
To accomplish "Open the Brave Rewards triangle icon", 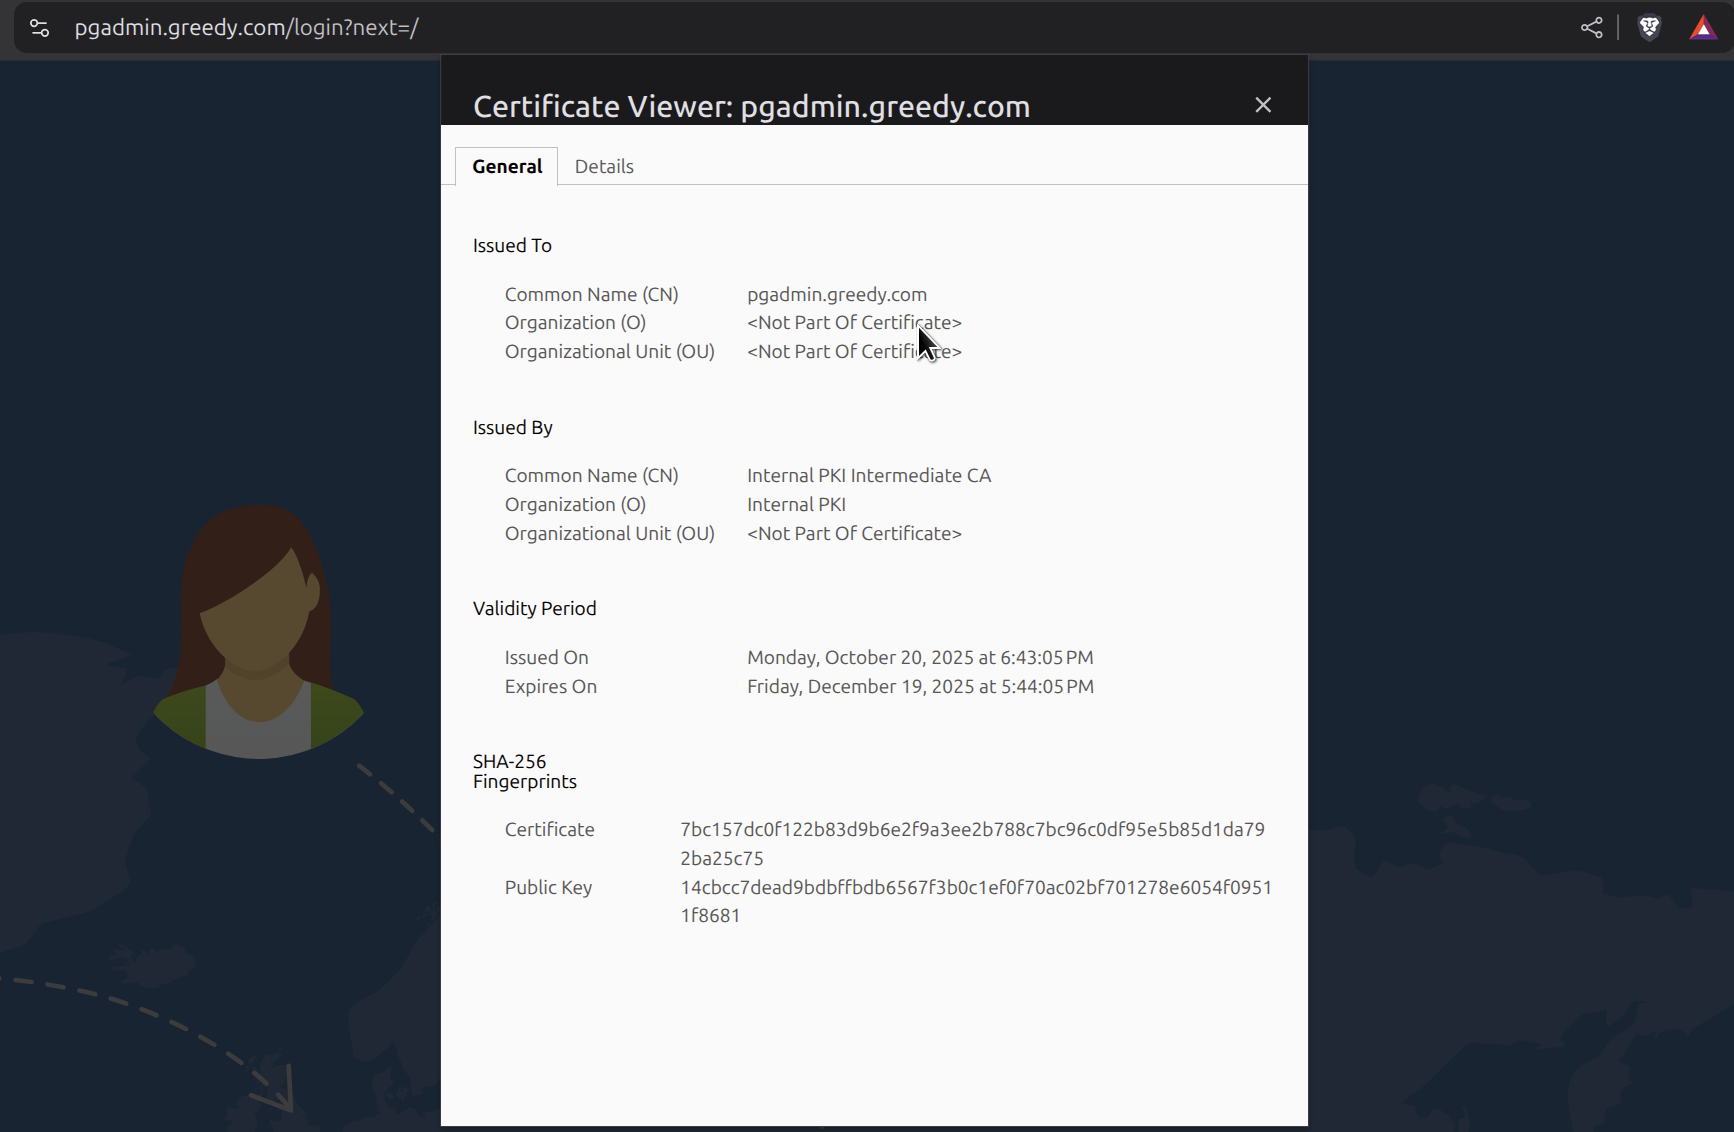I will tap(1702, 28).
